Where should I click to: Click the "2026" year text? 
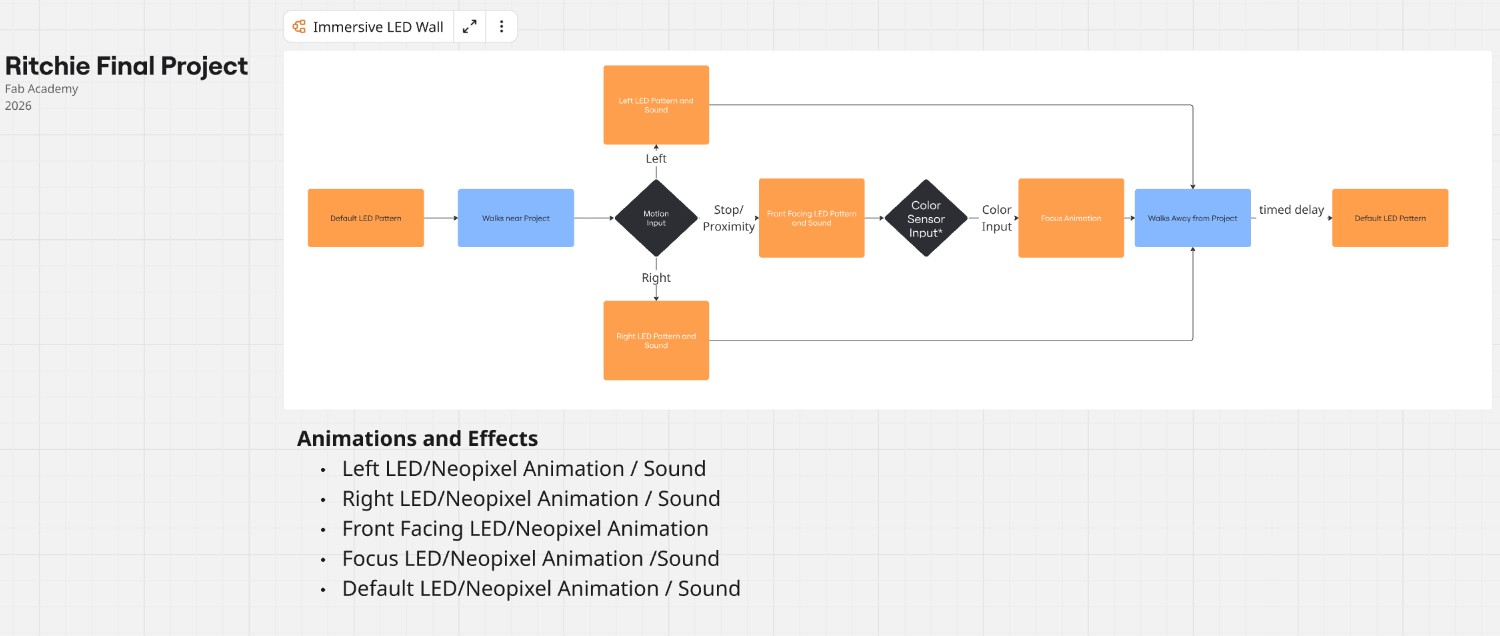tap(18, 106)
